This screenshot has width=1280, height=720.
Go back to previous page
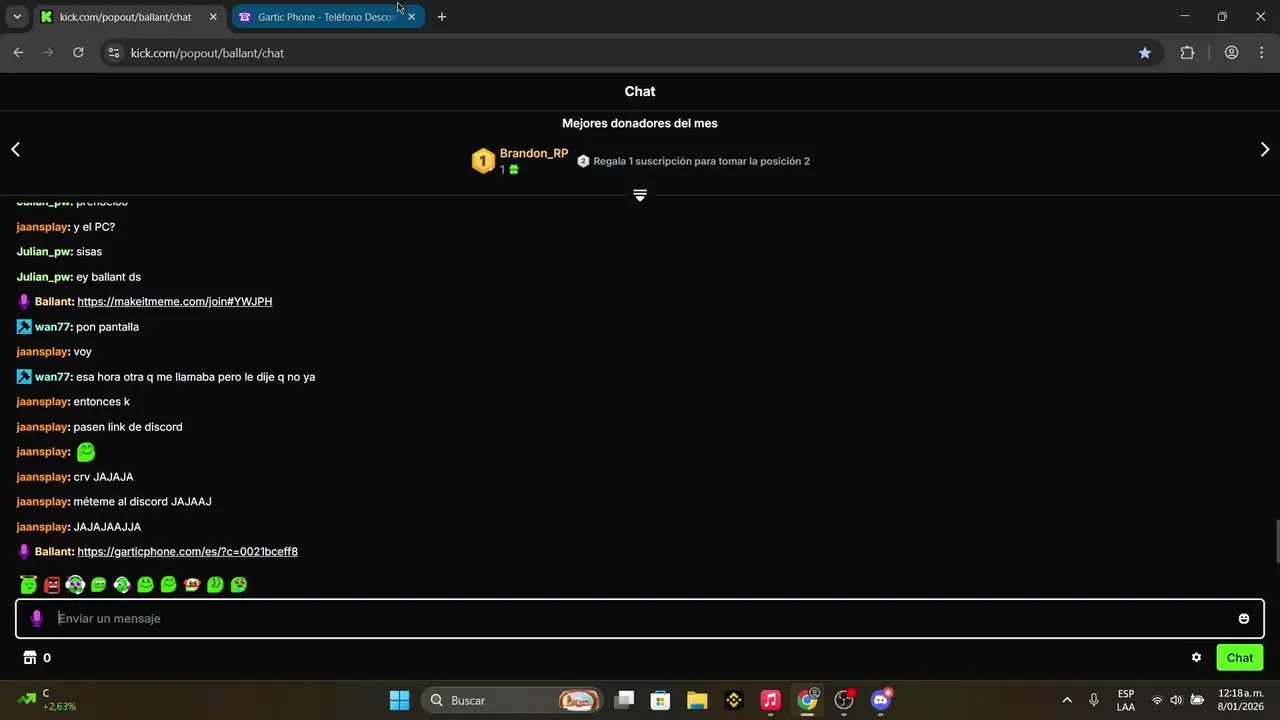(18, 53)
